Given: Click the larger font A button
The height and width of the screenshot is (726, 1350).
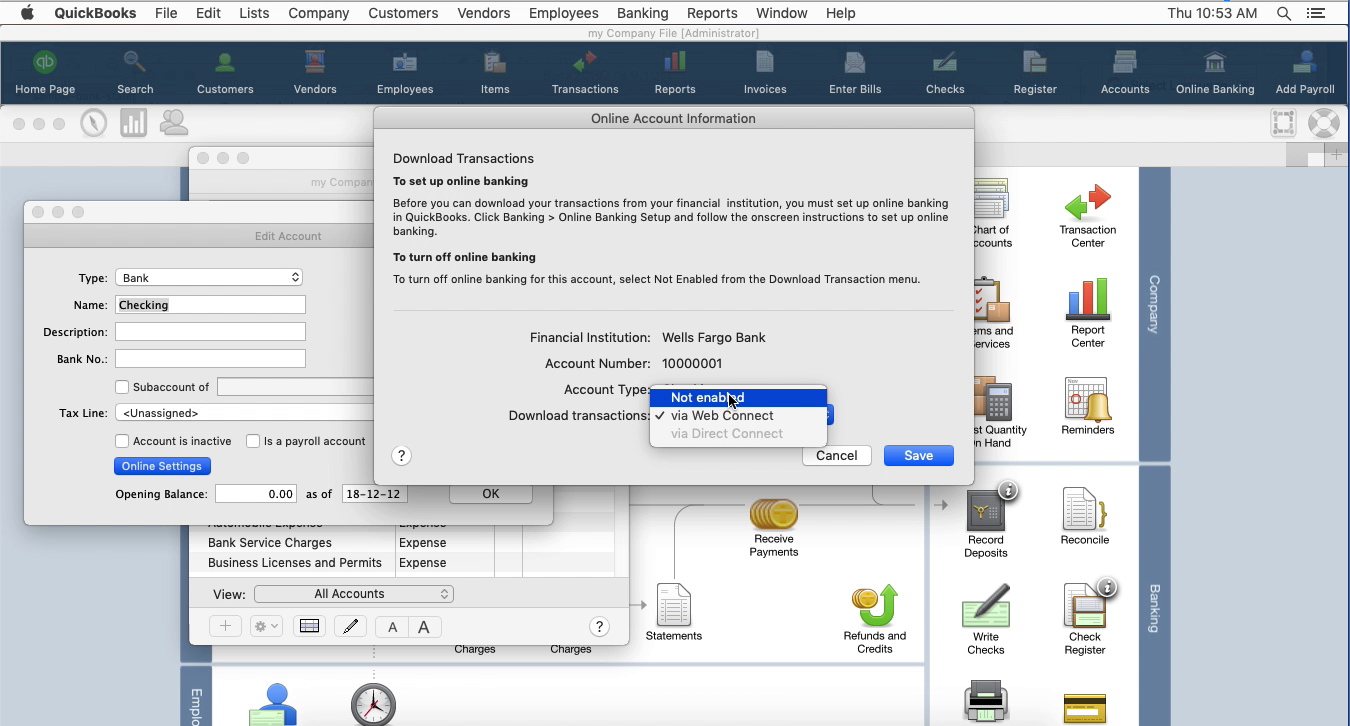Looking at the screenshot, I should tap(424, 627).
